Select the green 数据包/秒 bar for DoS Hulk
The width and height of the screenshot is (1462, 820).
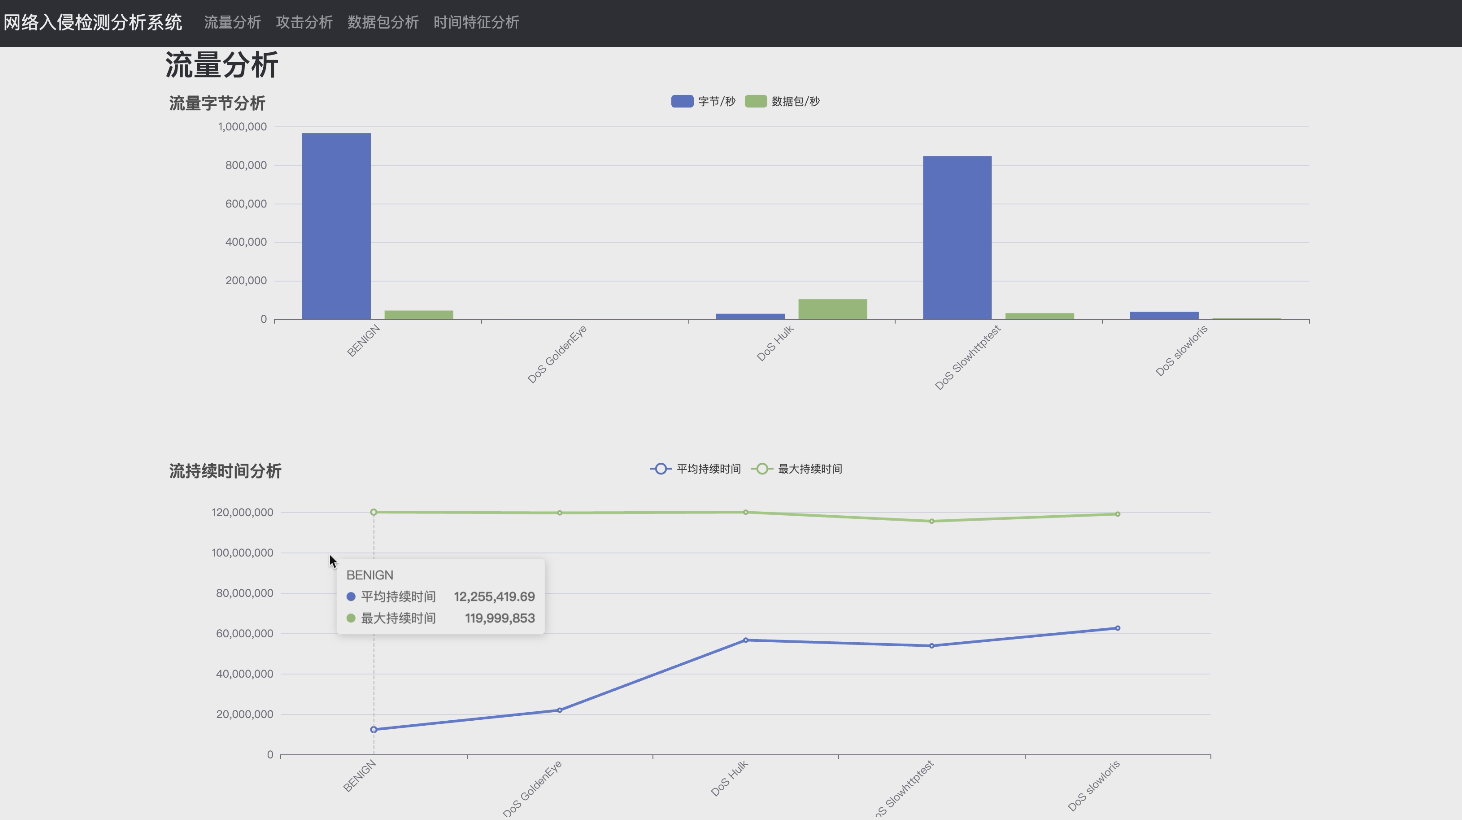tap(832, 309)
